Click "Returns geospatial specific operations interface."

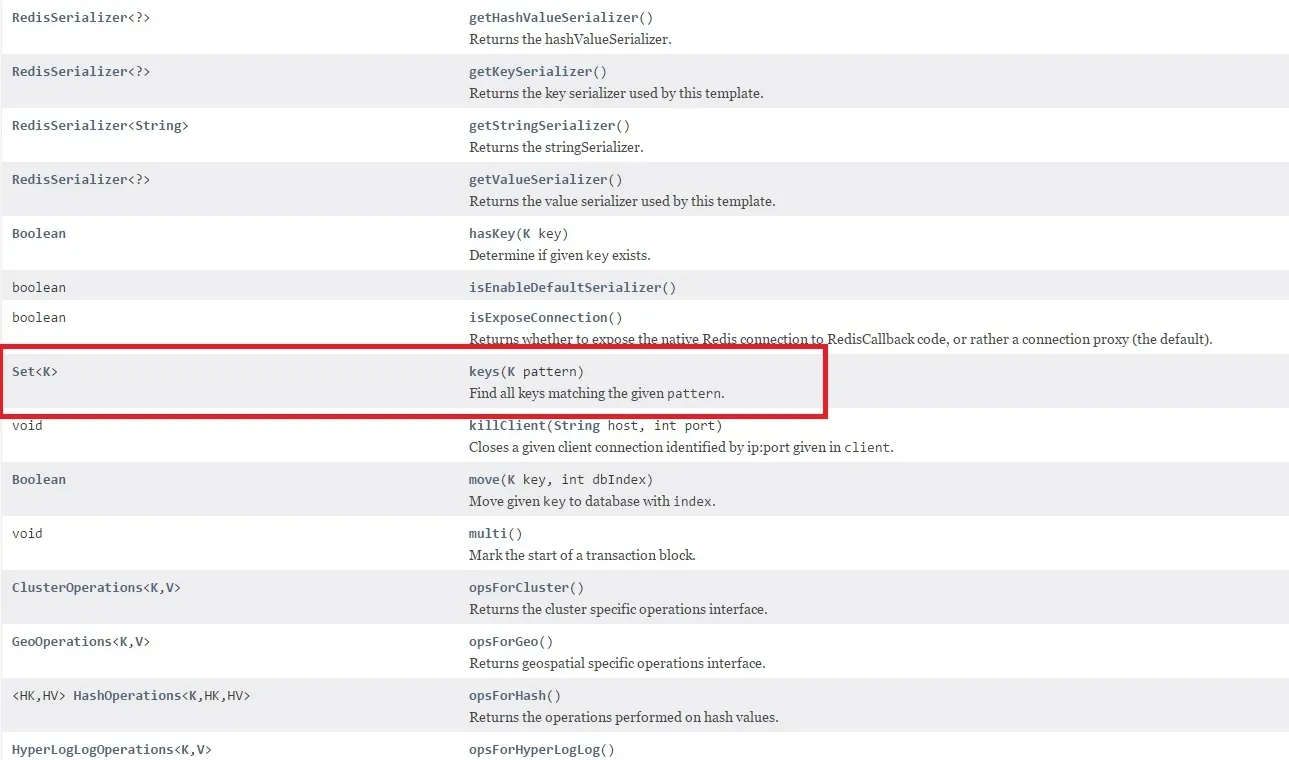pyautogui.click(x=618, y=664)
